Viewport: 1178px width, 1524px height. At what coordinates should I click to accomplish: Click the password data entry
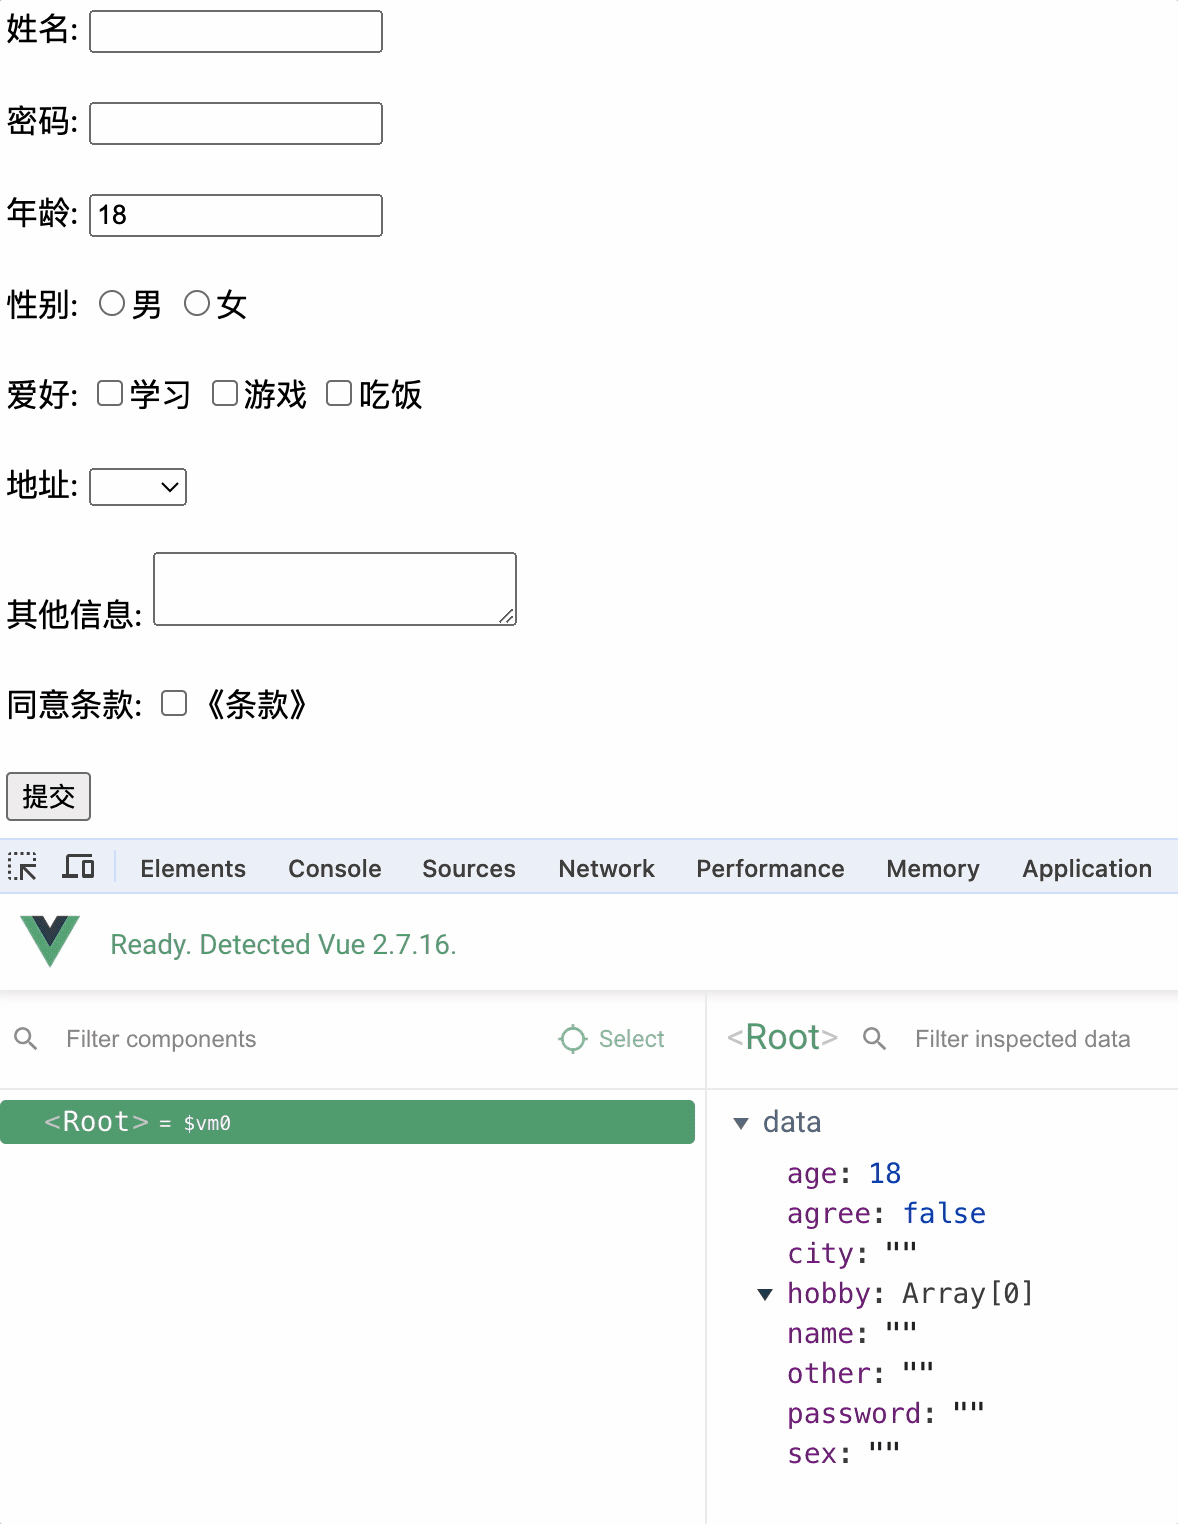coord(886,1413)
